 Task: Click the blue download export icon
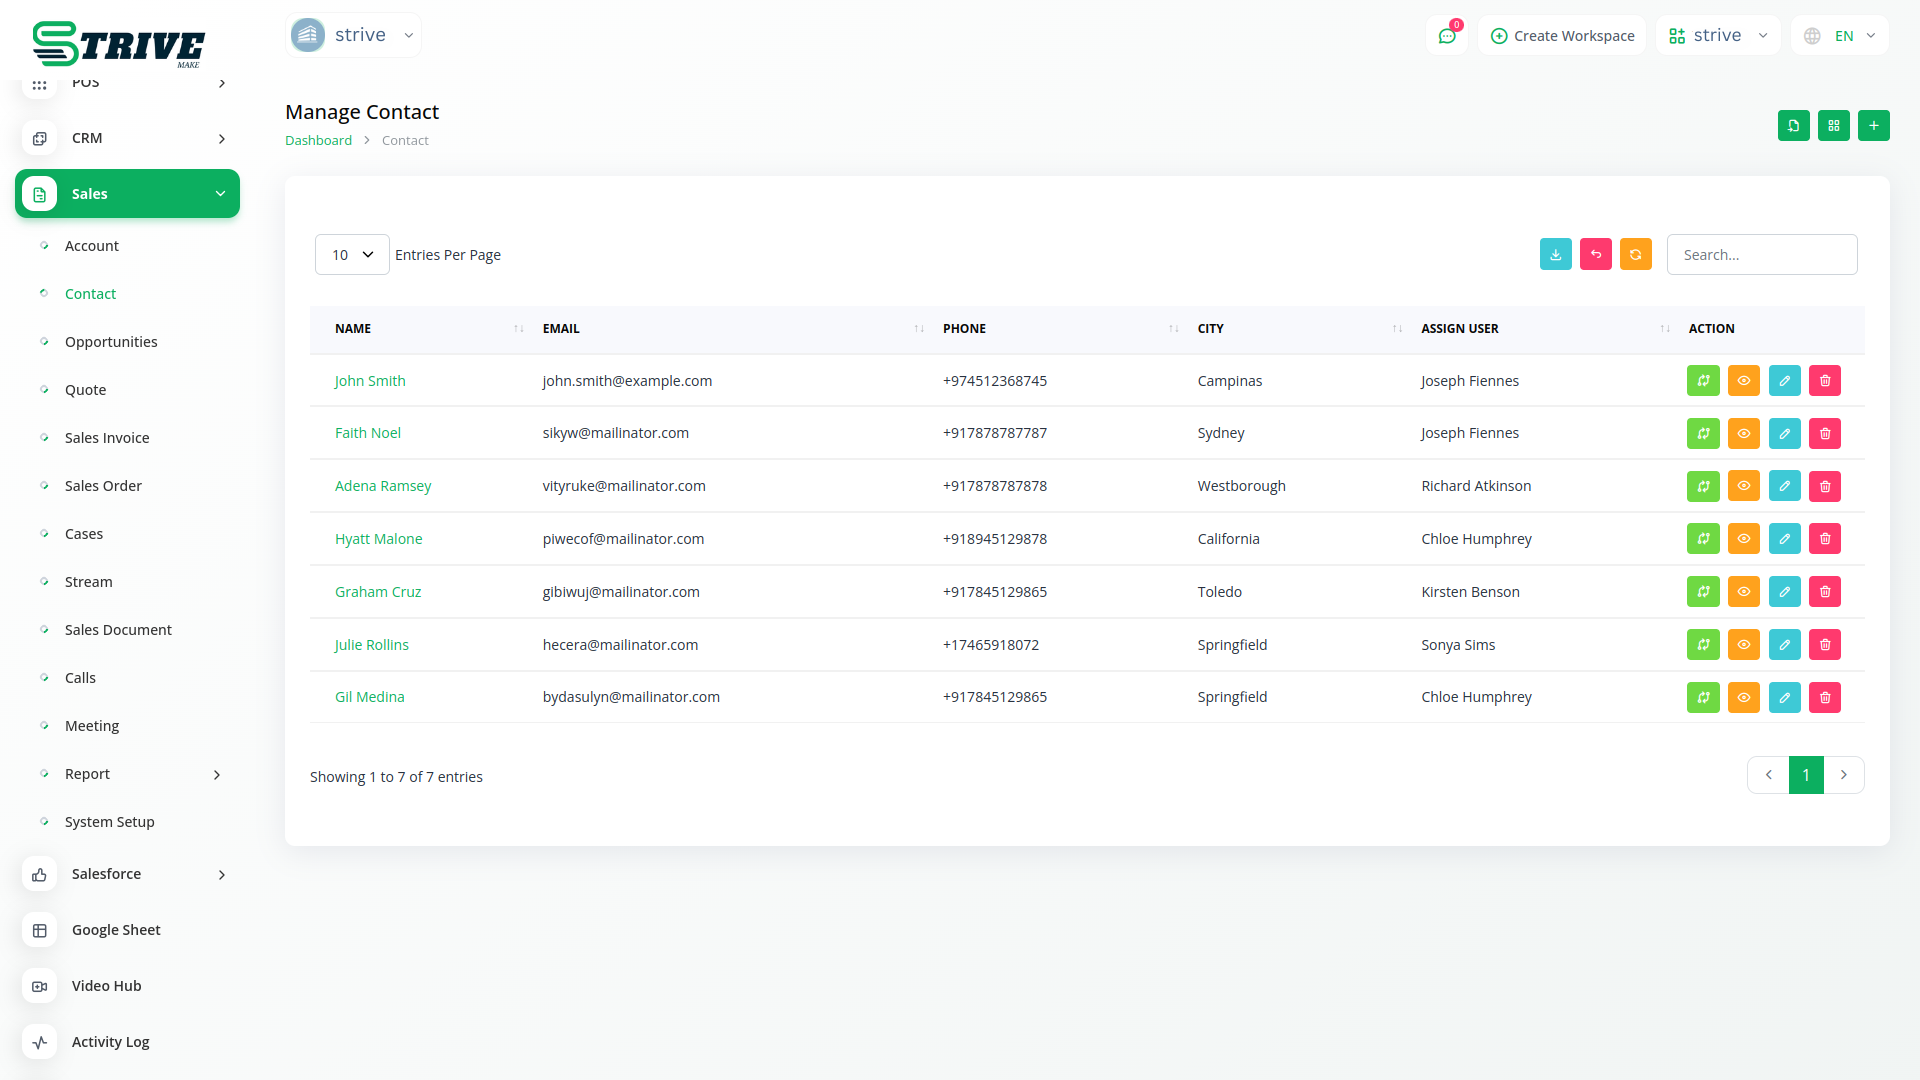point(1555,255)
